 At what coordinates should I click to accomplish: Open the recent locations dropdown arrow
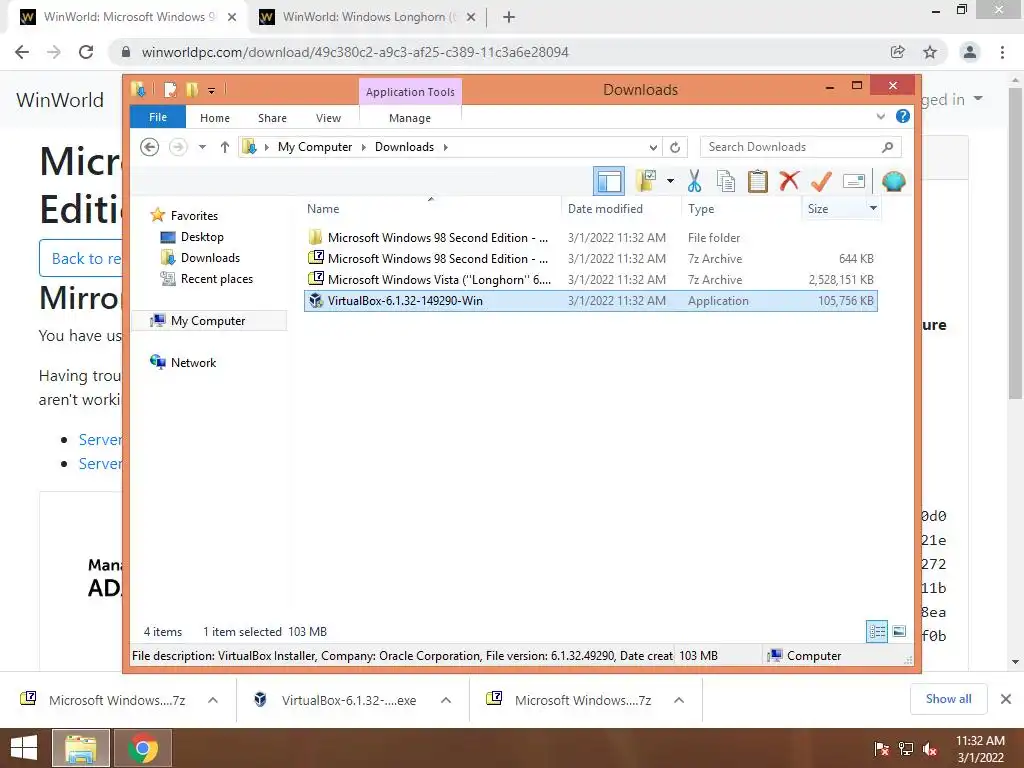click(202, 147)
